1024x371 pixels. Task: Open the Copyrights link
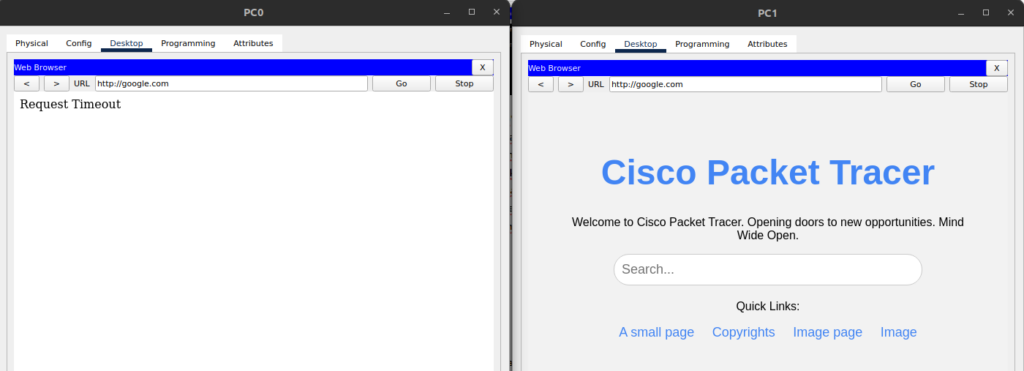[743, 332]
